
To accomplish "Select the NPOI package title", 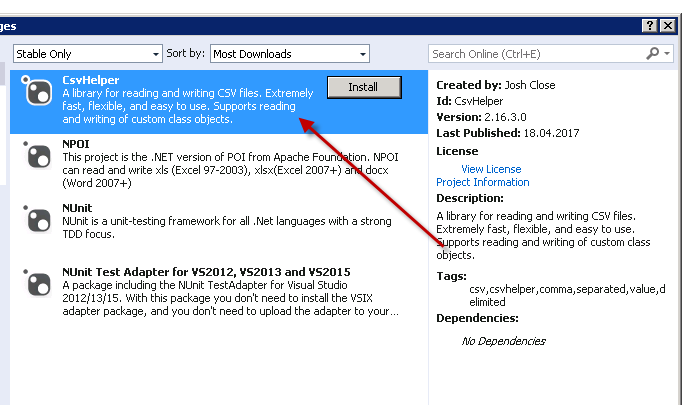I will click(x=76, y=144).
